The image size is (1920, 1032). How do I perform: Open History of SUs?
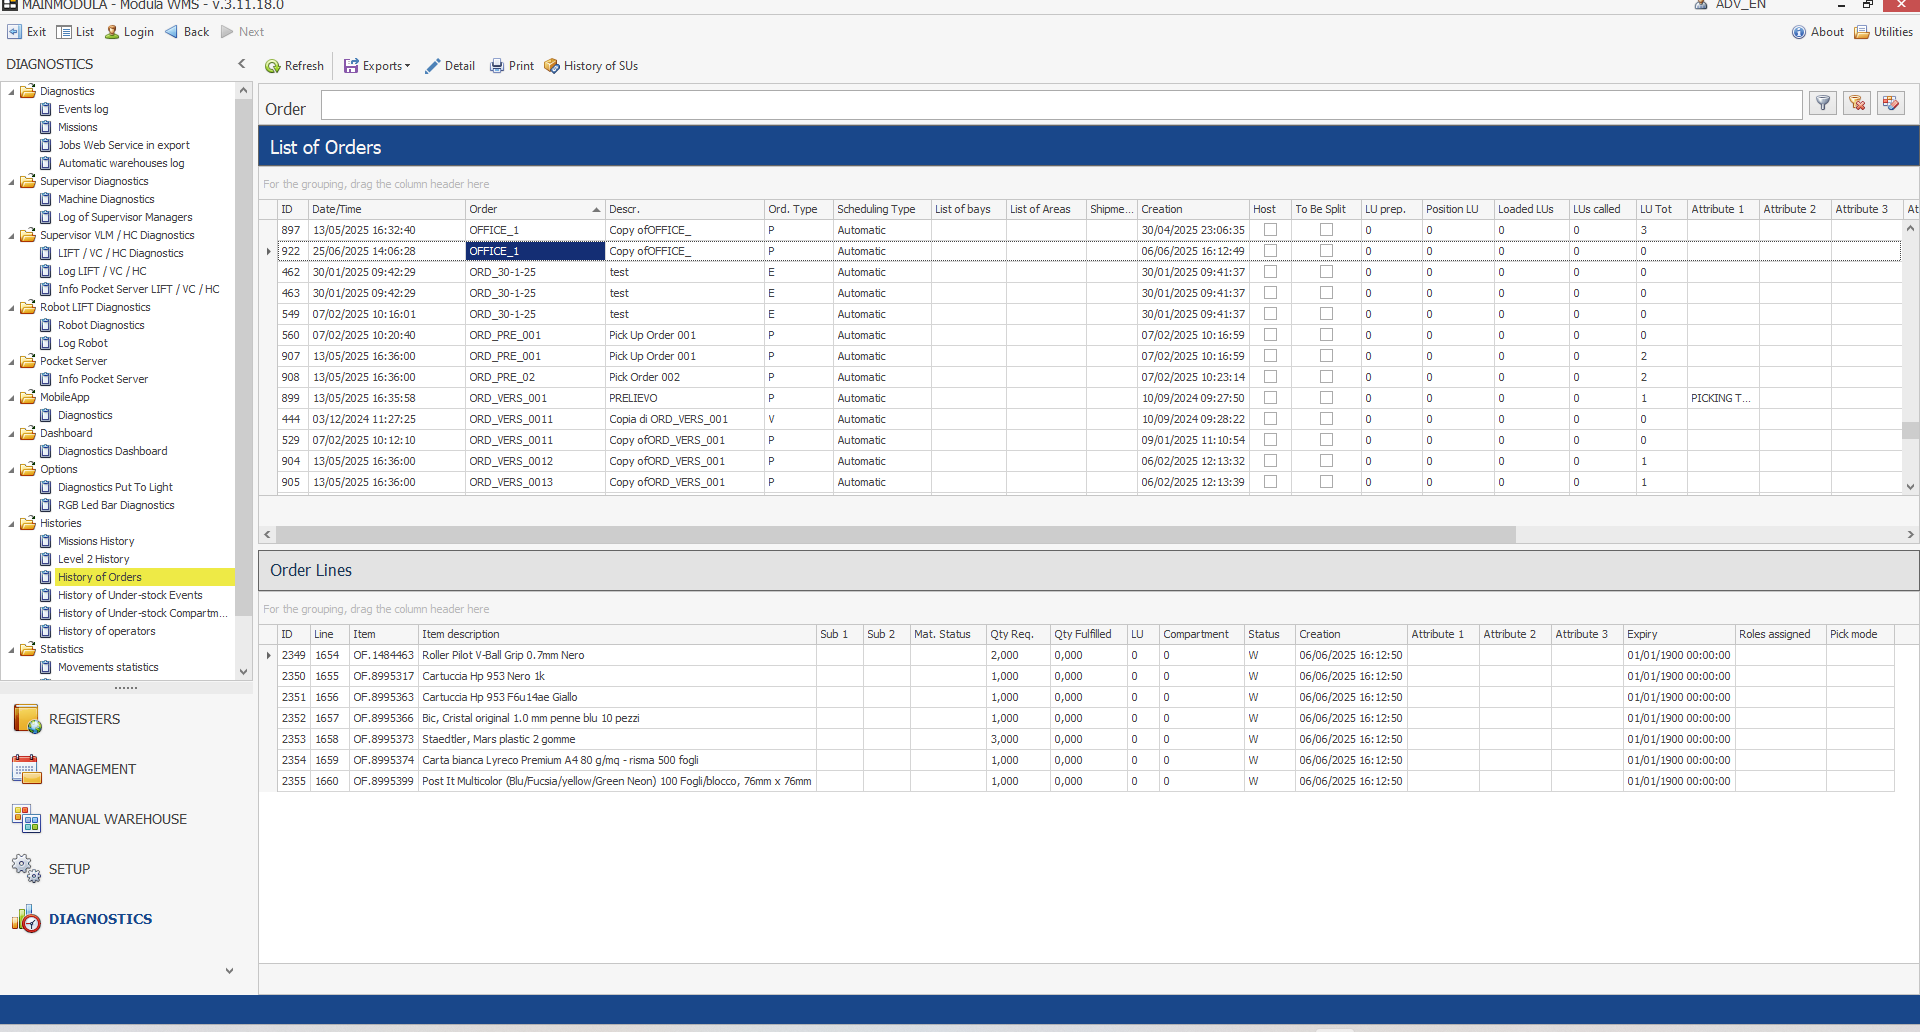pos(591,66)
